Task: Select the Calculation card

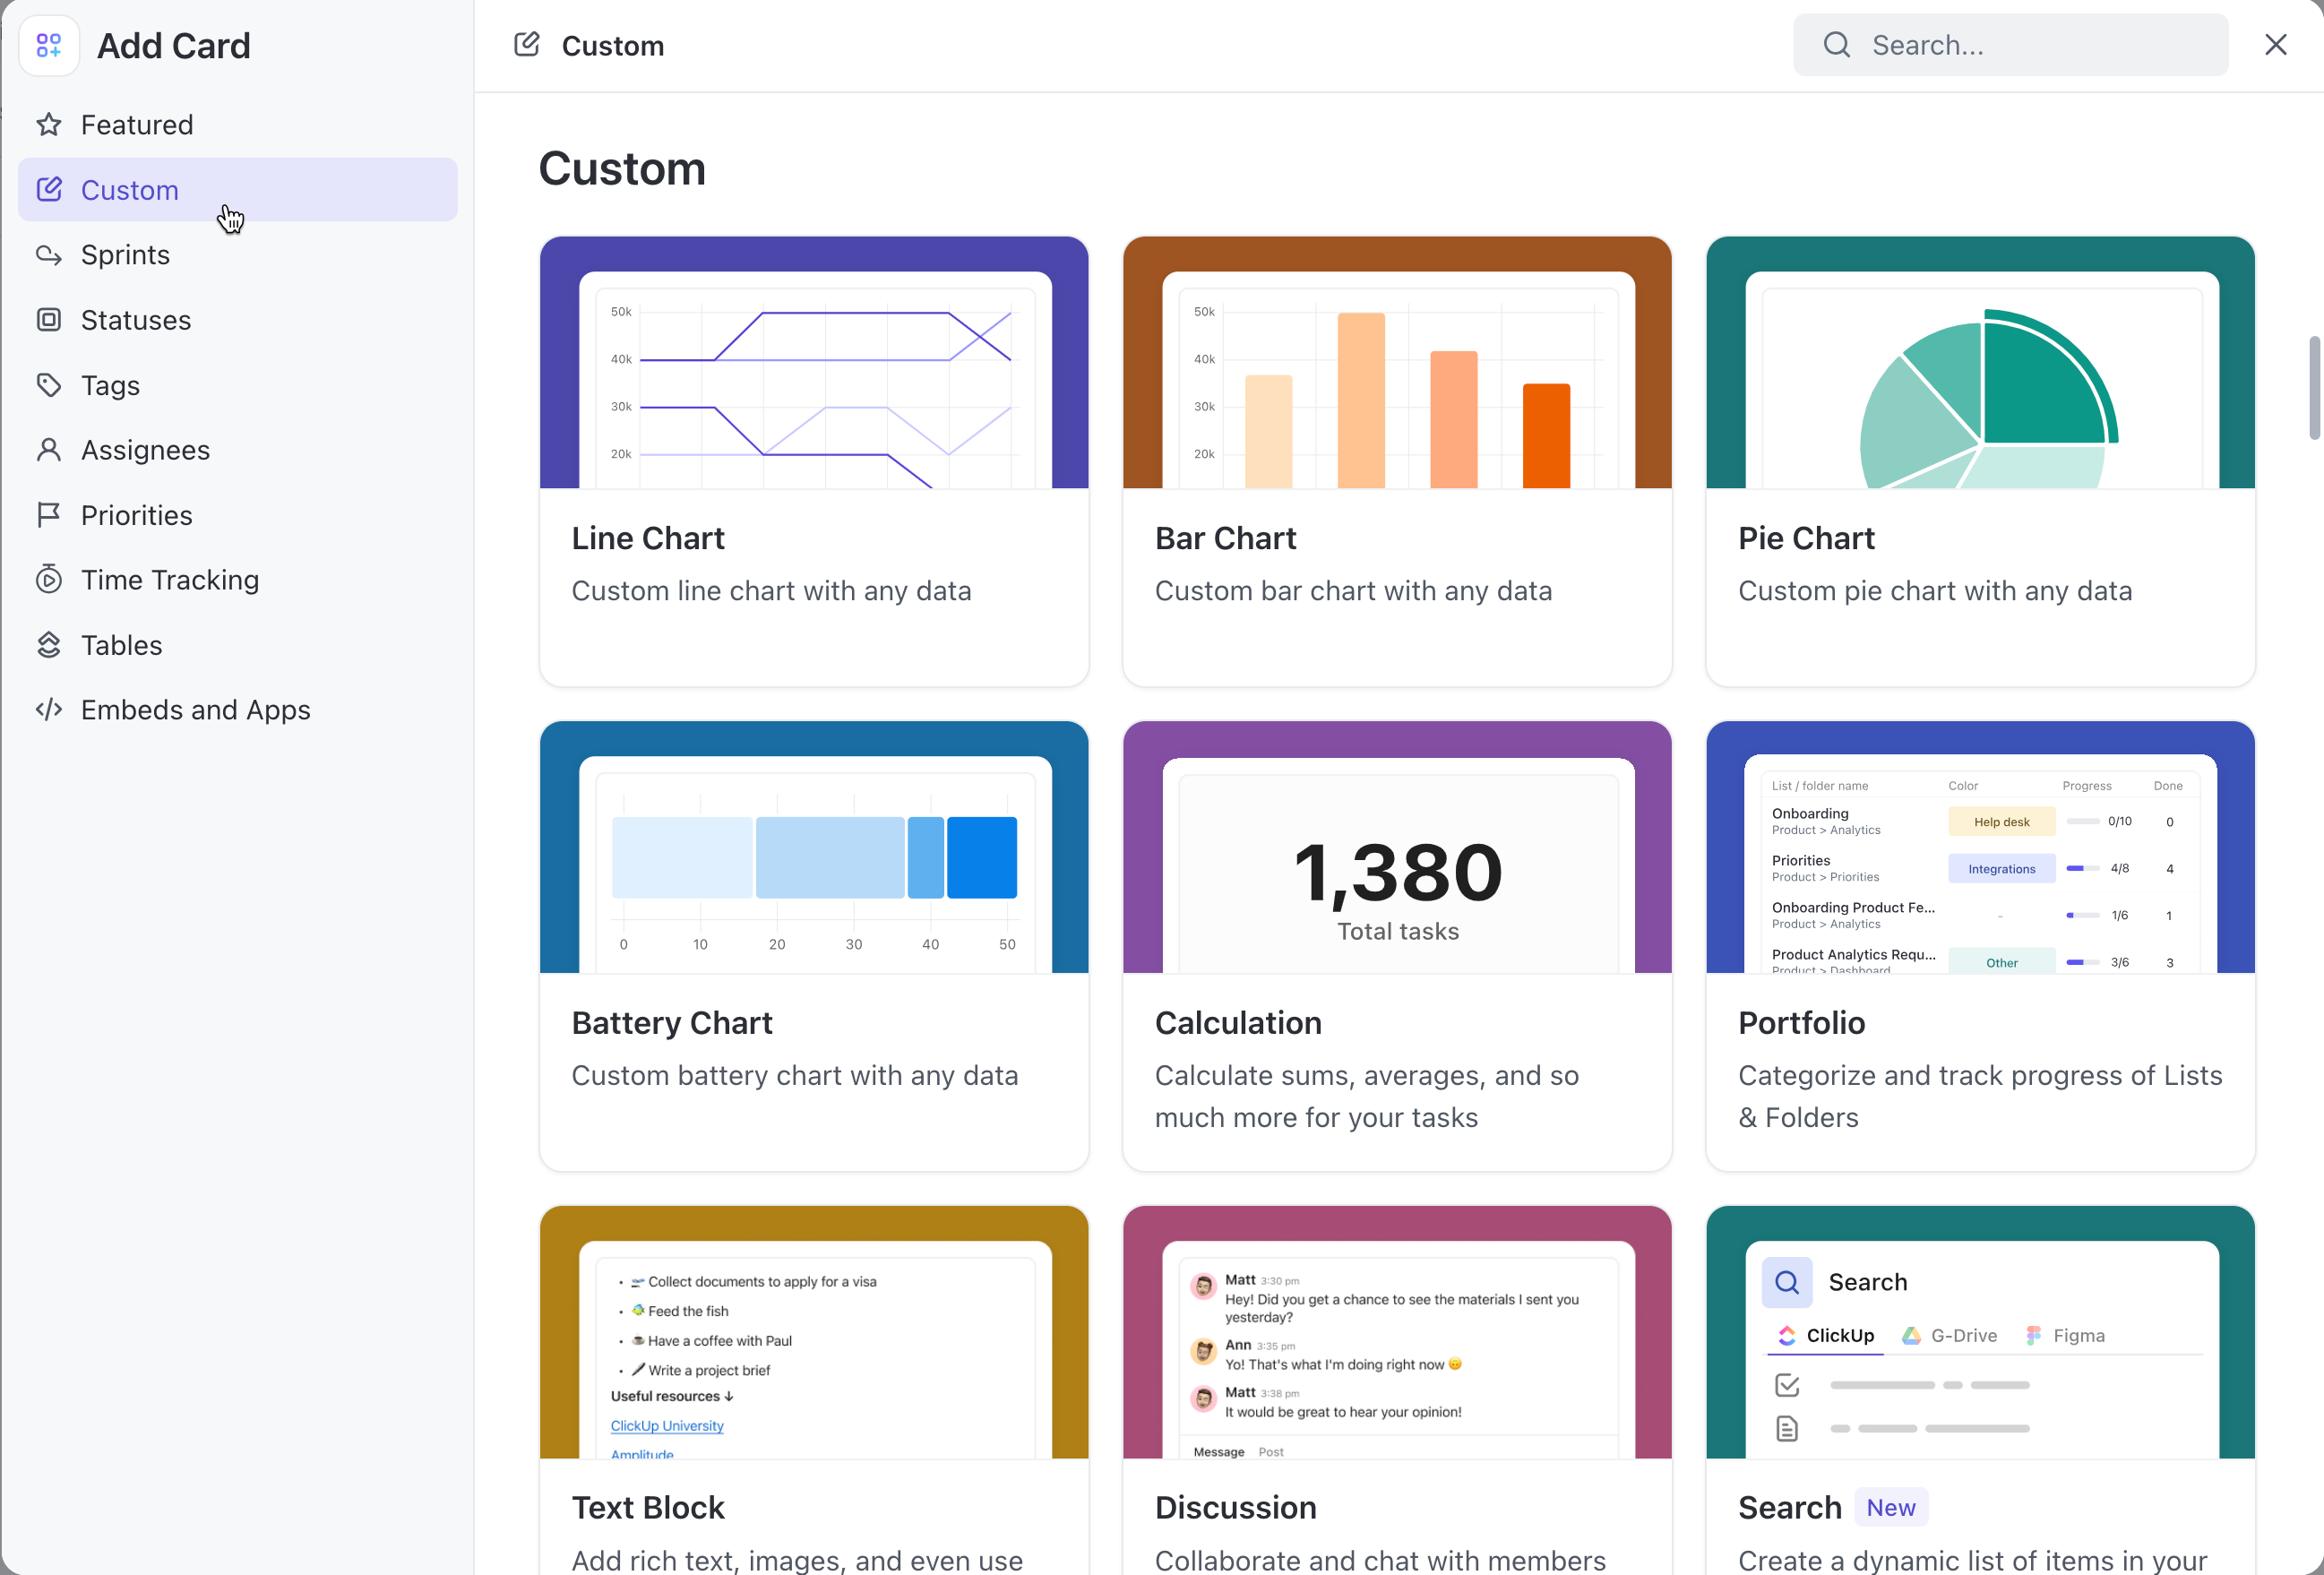Action: [x=1396, y=945]
